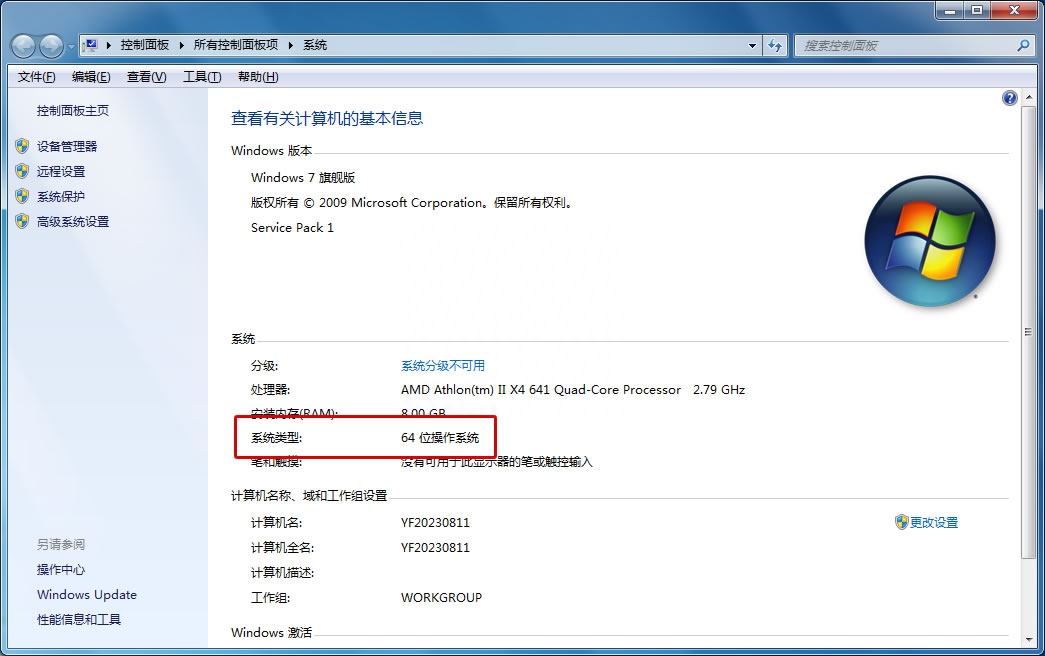Expand the address bar dropdown arrow
Screen dimensions: 1045x656
click(x=753, y=45)
